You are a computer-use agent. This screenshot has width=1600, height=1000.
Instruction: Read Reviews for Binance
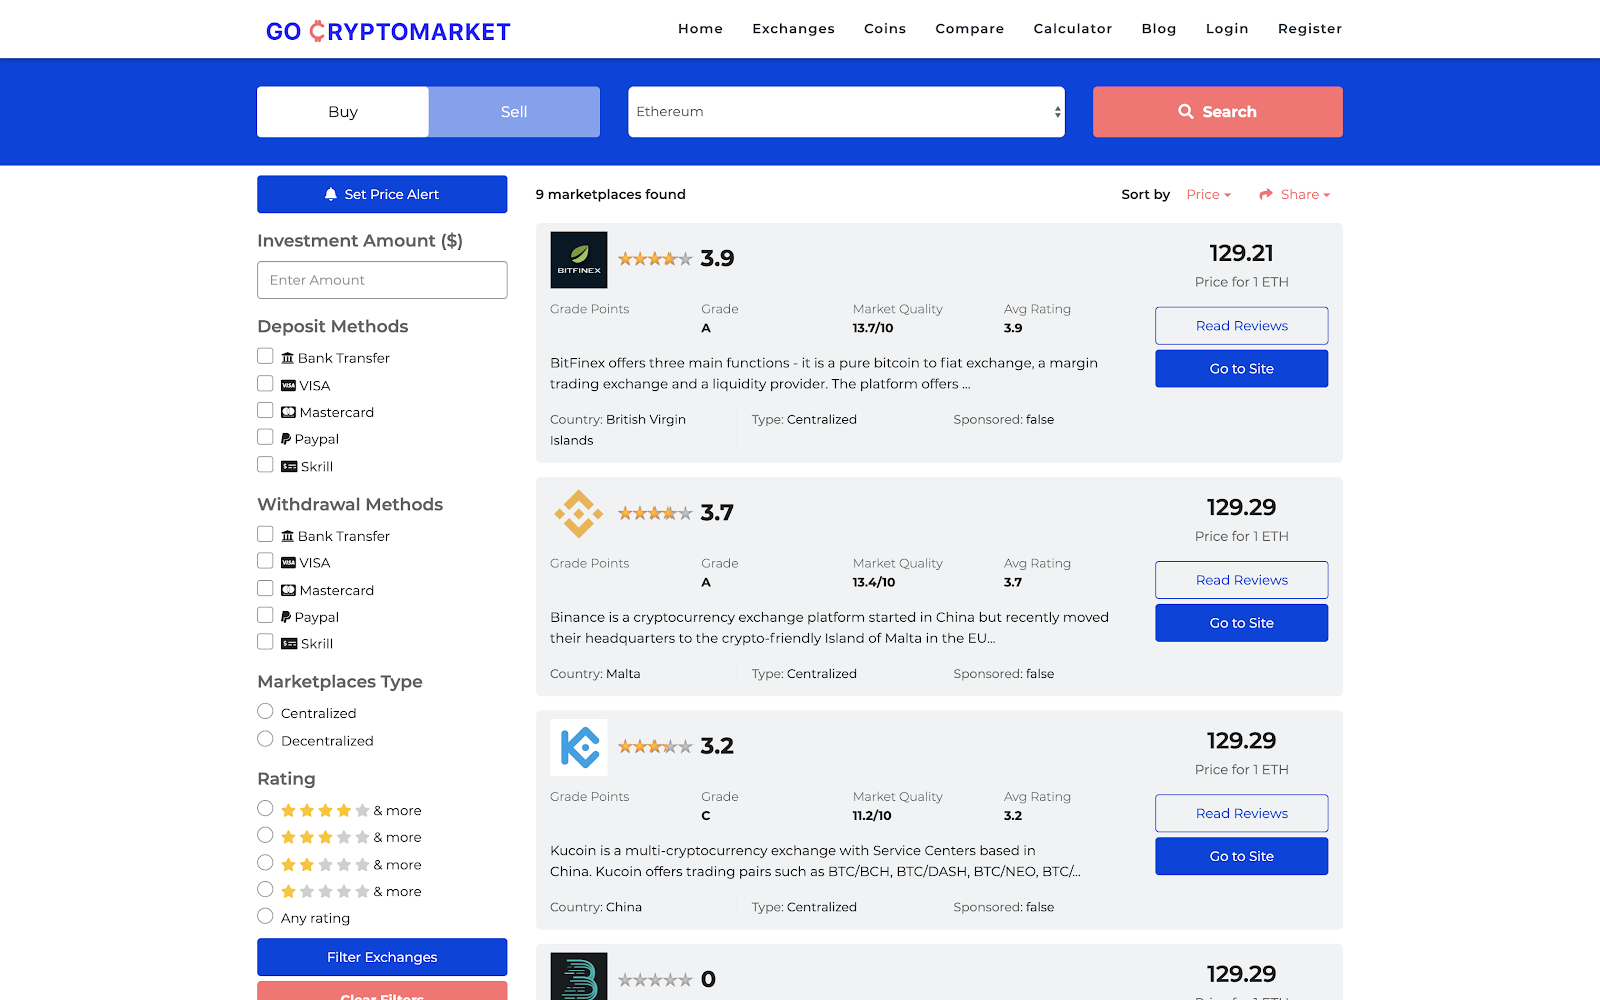1242,580
